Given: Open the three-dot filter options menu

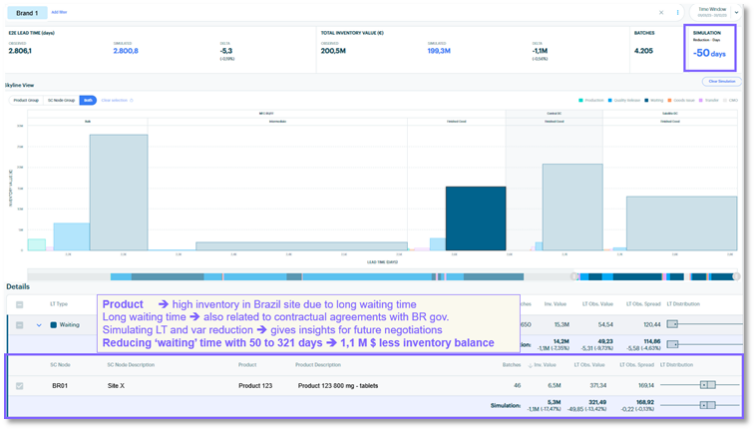Looking at the screenshot, I should (677, 13).
